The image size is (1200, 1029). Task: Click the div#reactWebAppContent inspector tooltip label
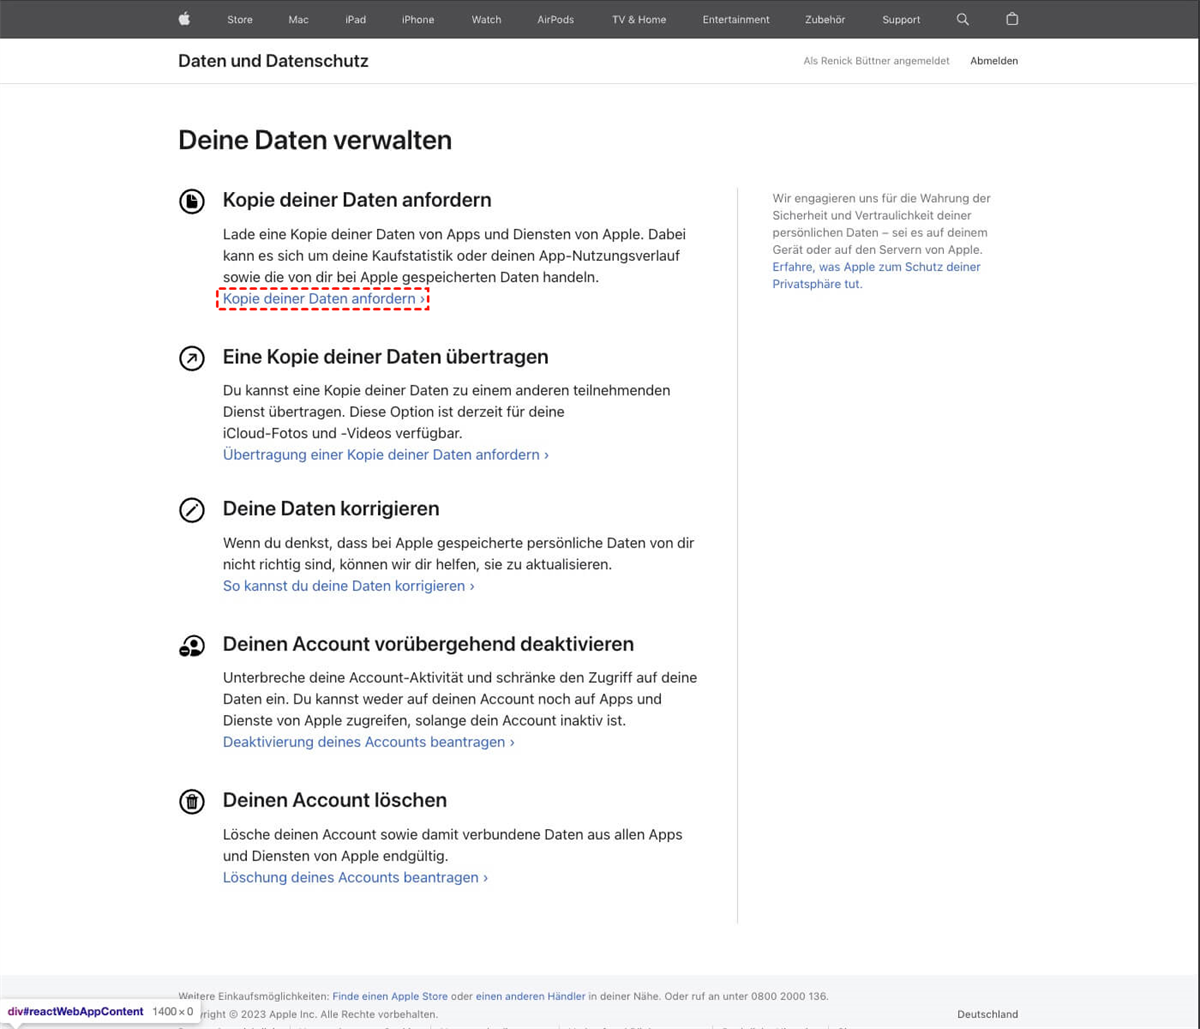point(76,1012)
